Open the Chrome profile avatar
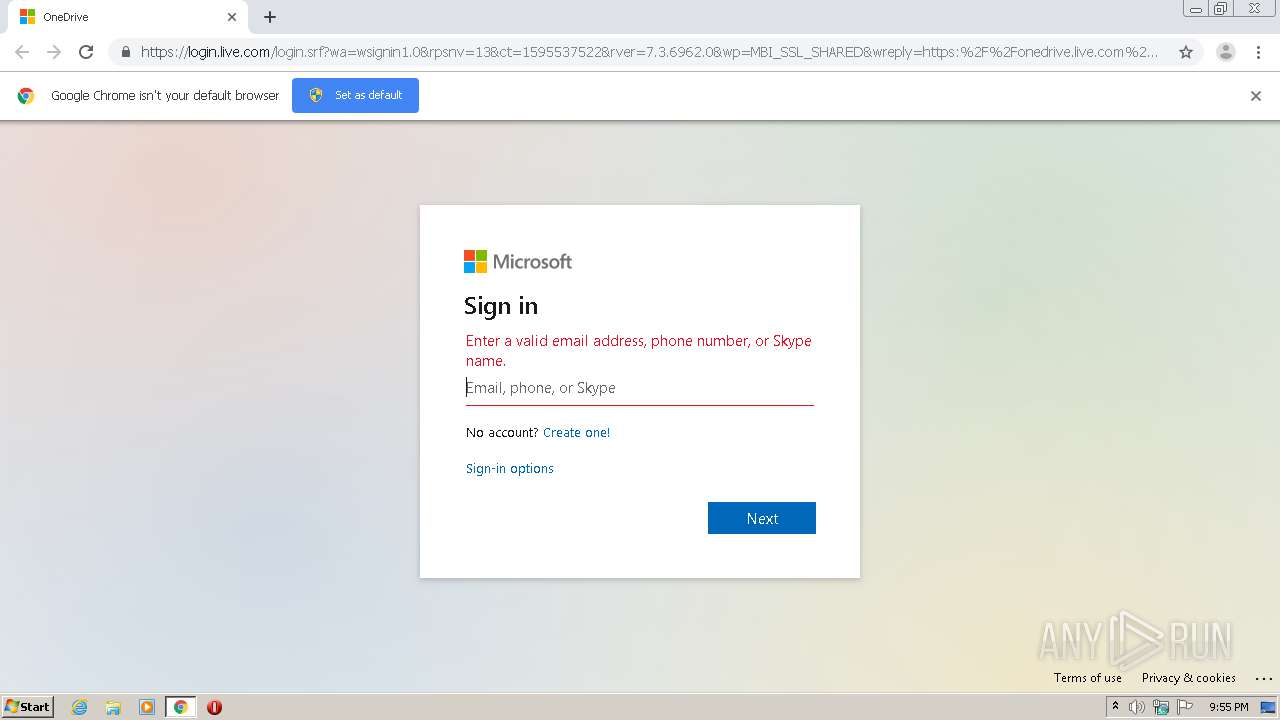The image size is (1280, 720). click(1225, 52)
